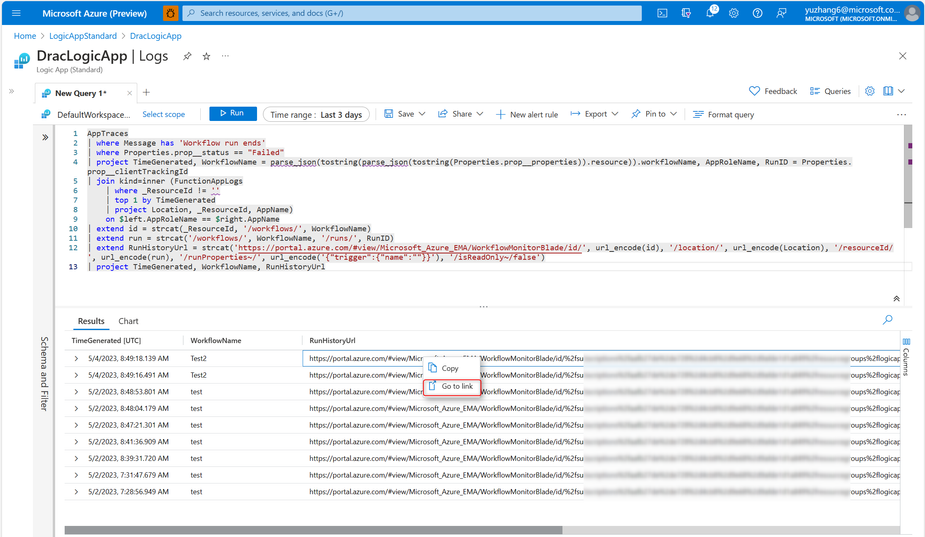Expand the 5/2/2023, 8:48:04.179 AM row
925x537 pixels.
pos(76,408)
